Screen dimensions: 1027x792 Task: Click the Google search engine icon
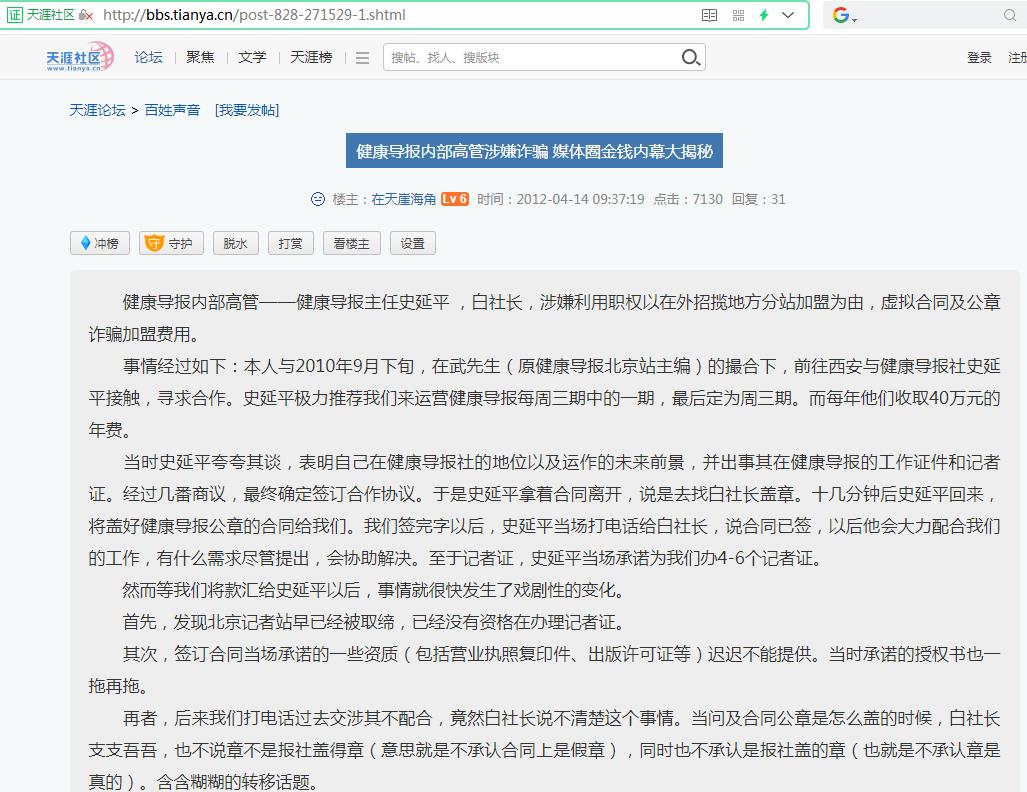click(x=841, y=15)
